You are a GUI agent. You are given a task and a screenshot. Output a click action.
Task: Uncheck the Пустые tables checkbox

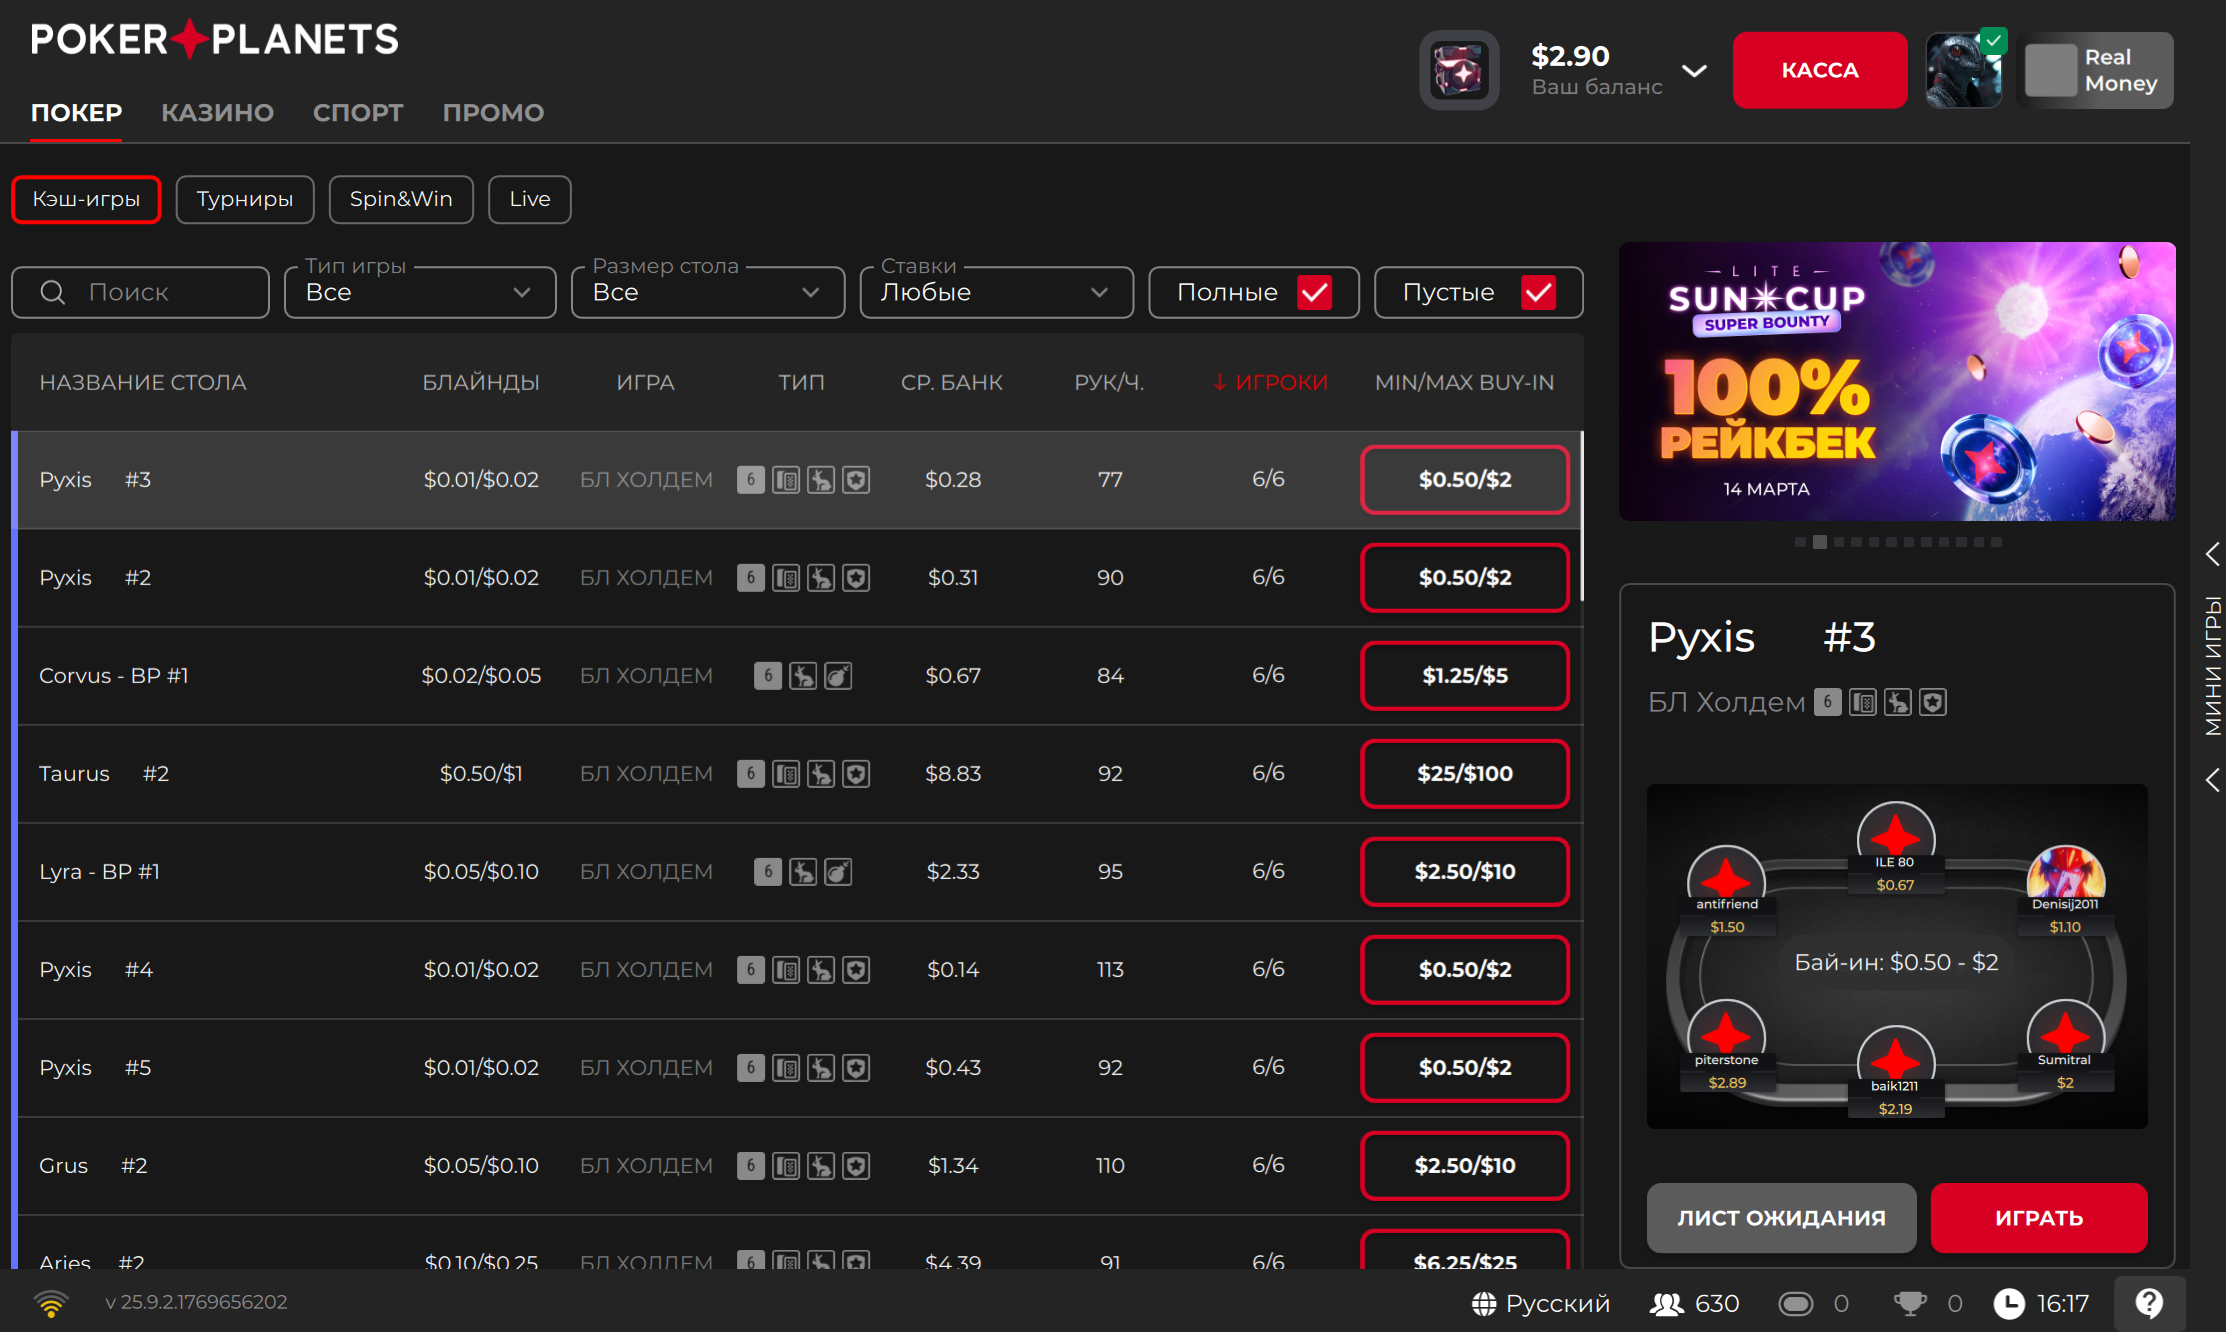(1538, 292)
